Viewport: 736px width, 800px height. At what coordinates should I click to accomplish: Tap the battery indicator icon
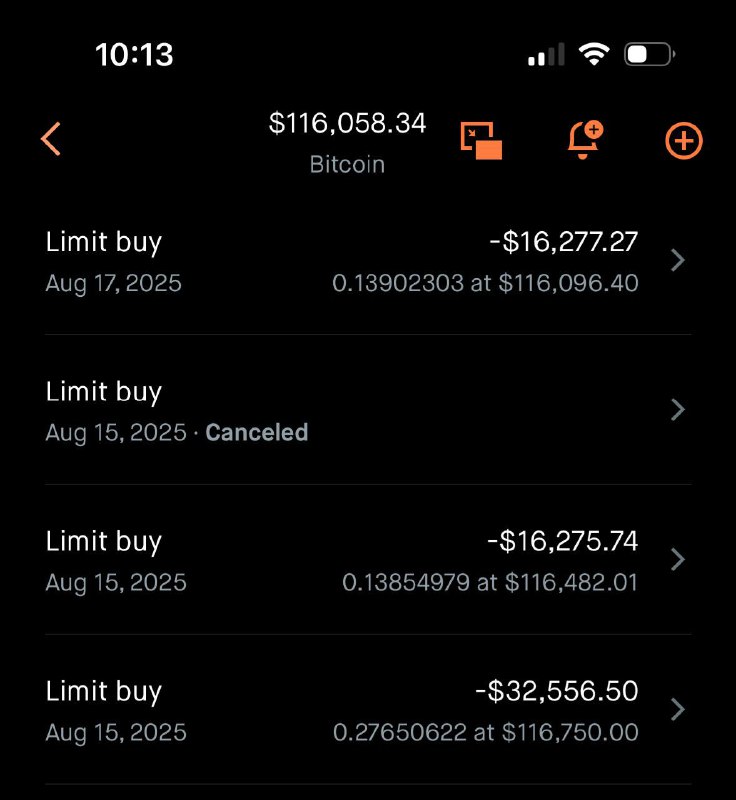(x=650, y=54)
